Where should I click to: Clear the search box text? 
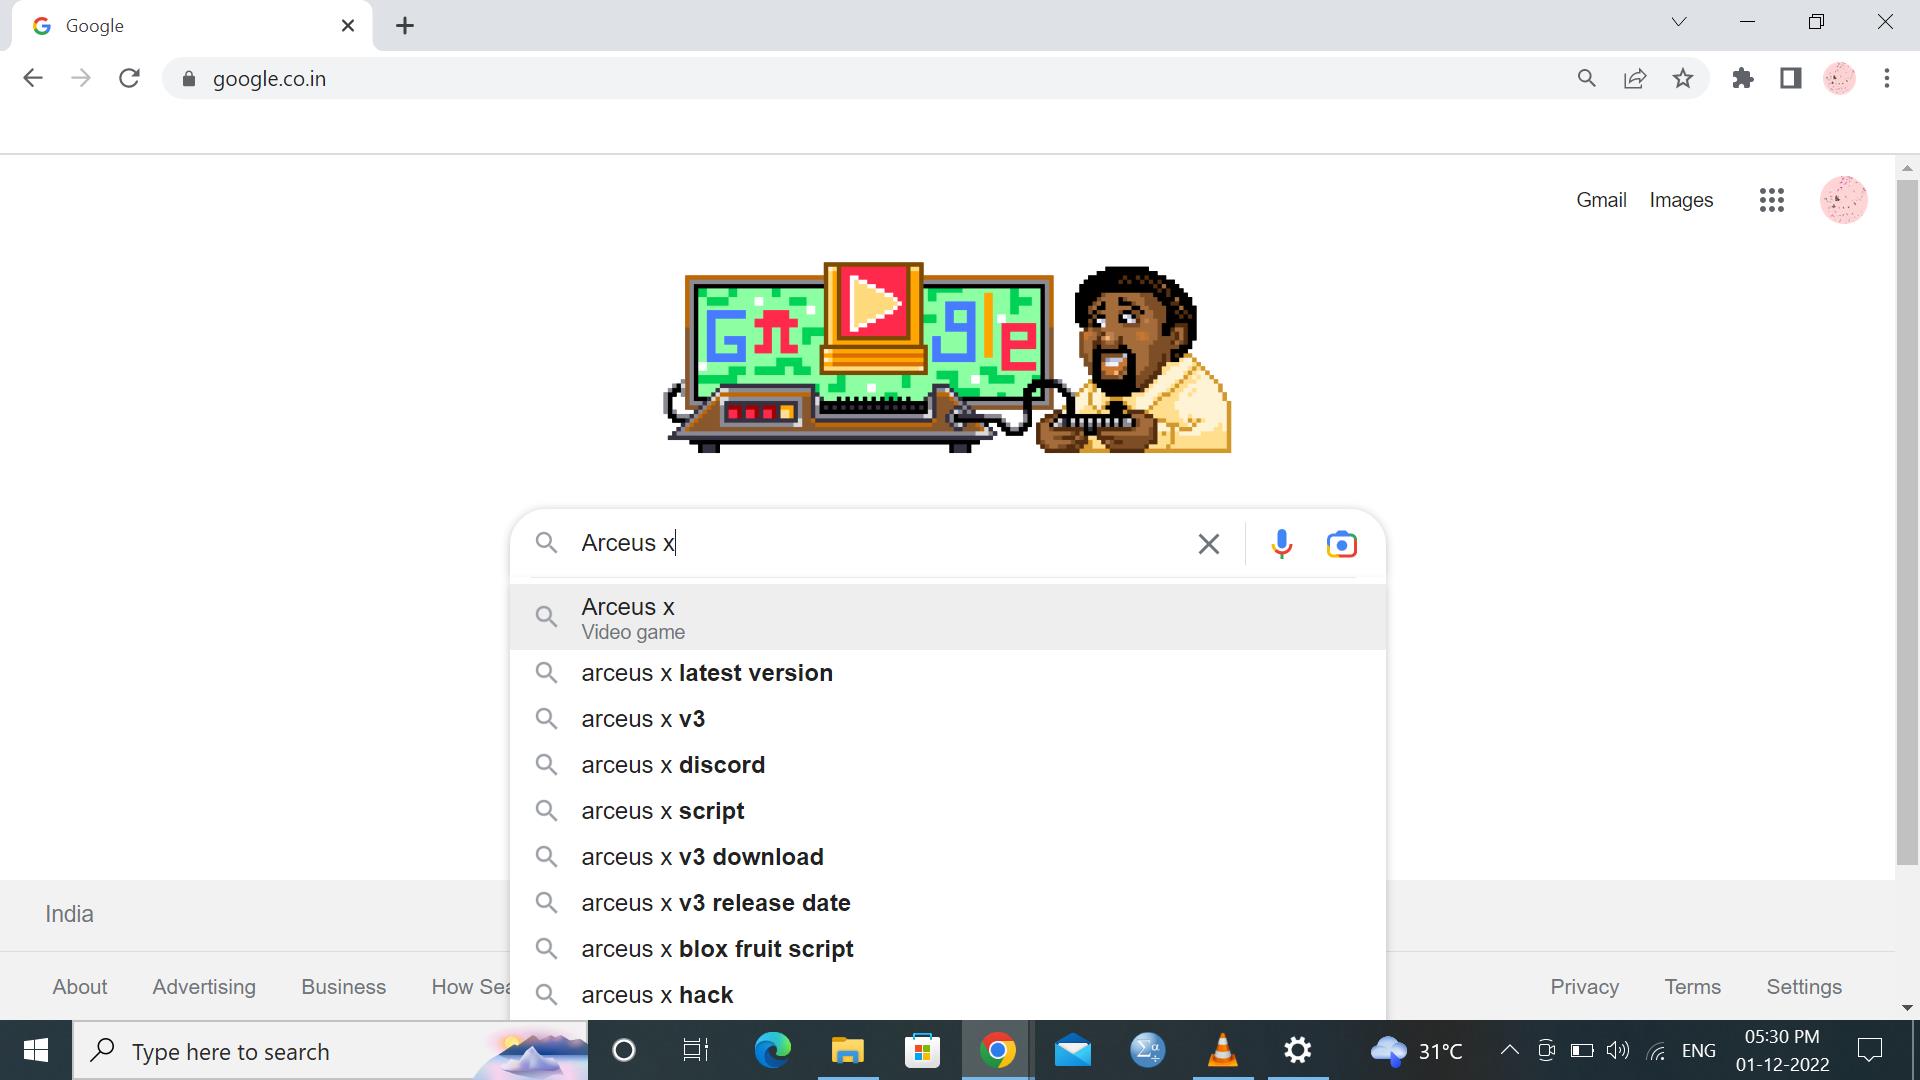1209,544
